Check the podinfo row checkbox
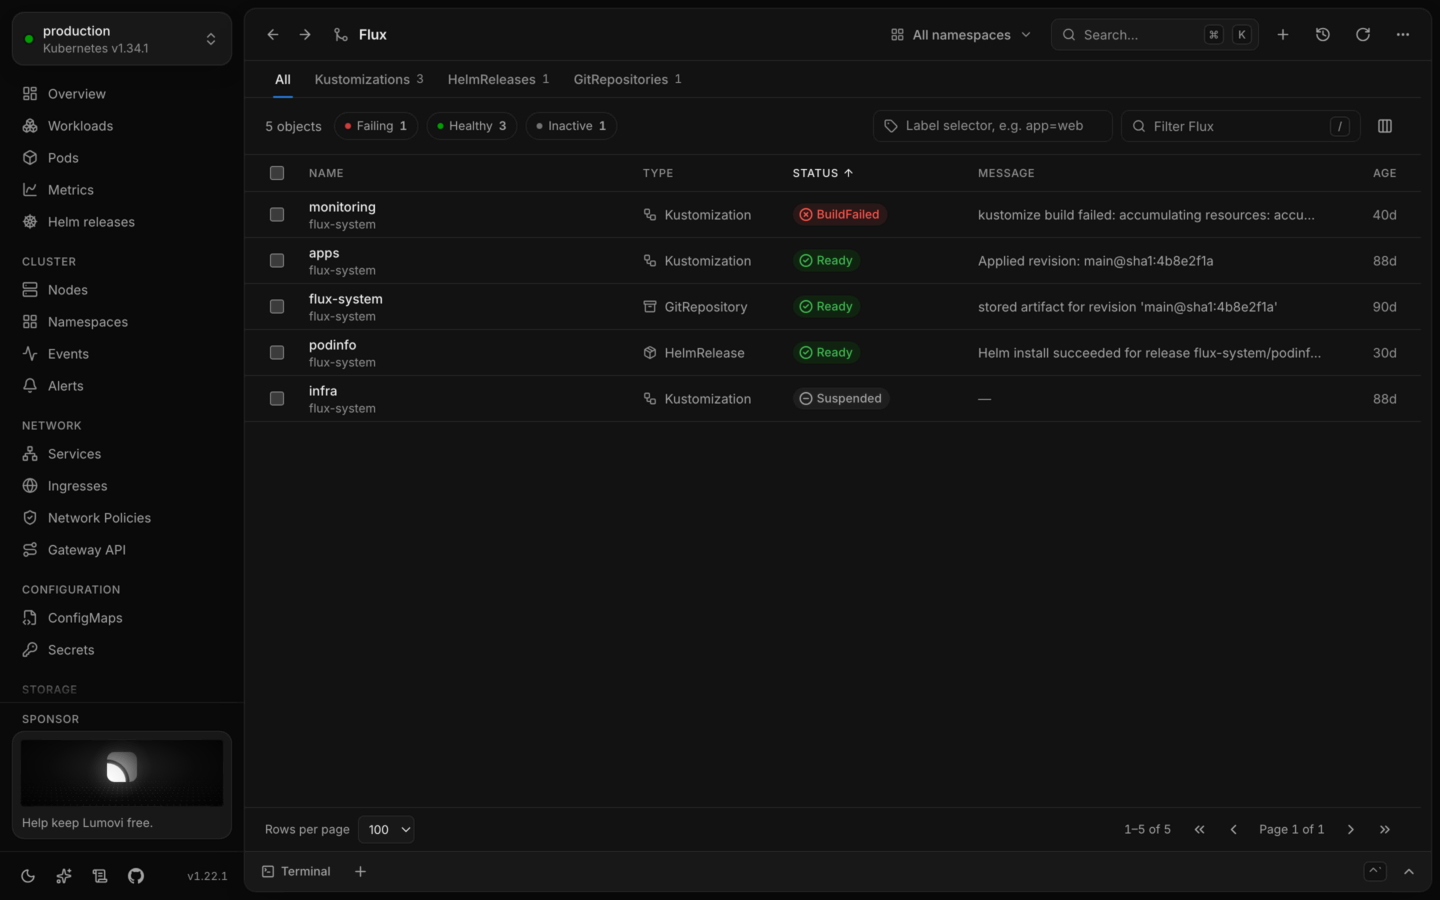The width and height of the screenshot is (1440, 900). pyautogui.click(x=277, y=353)
